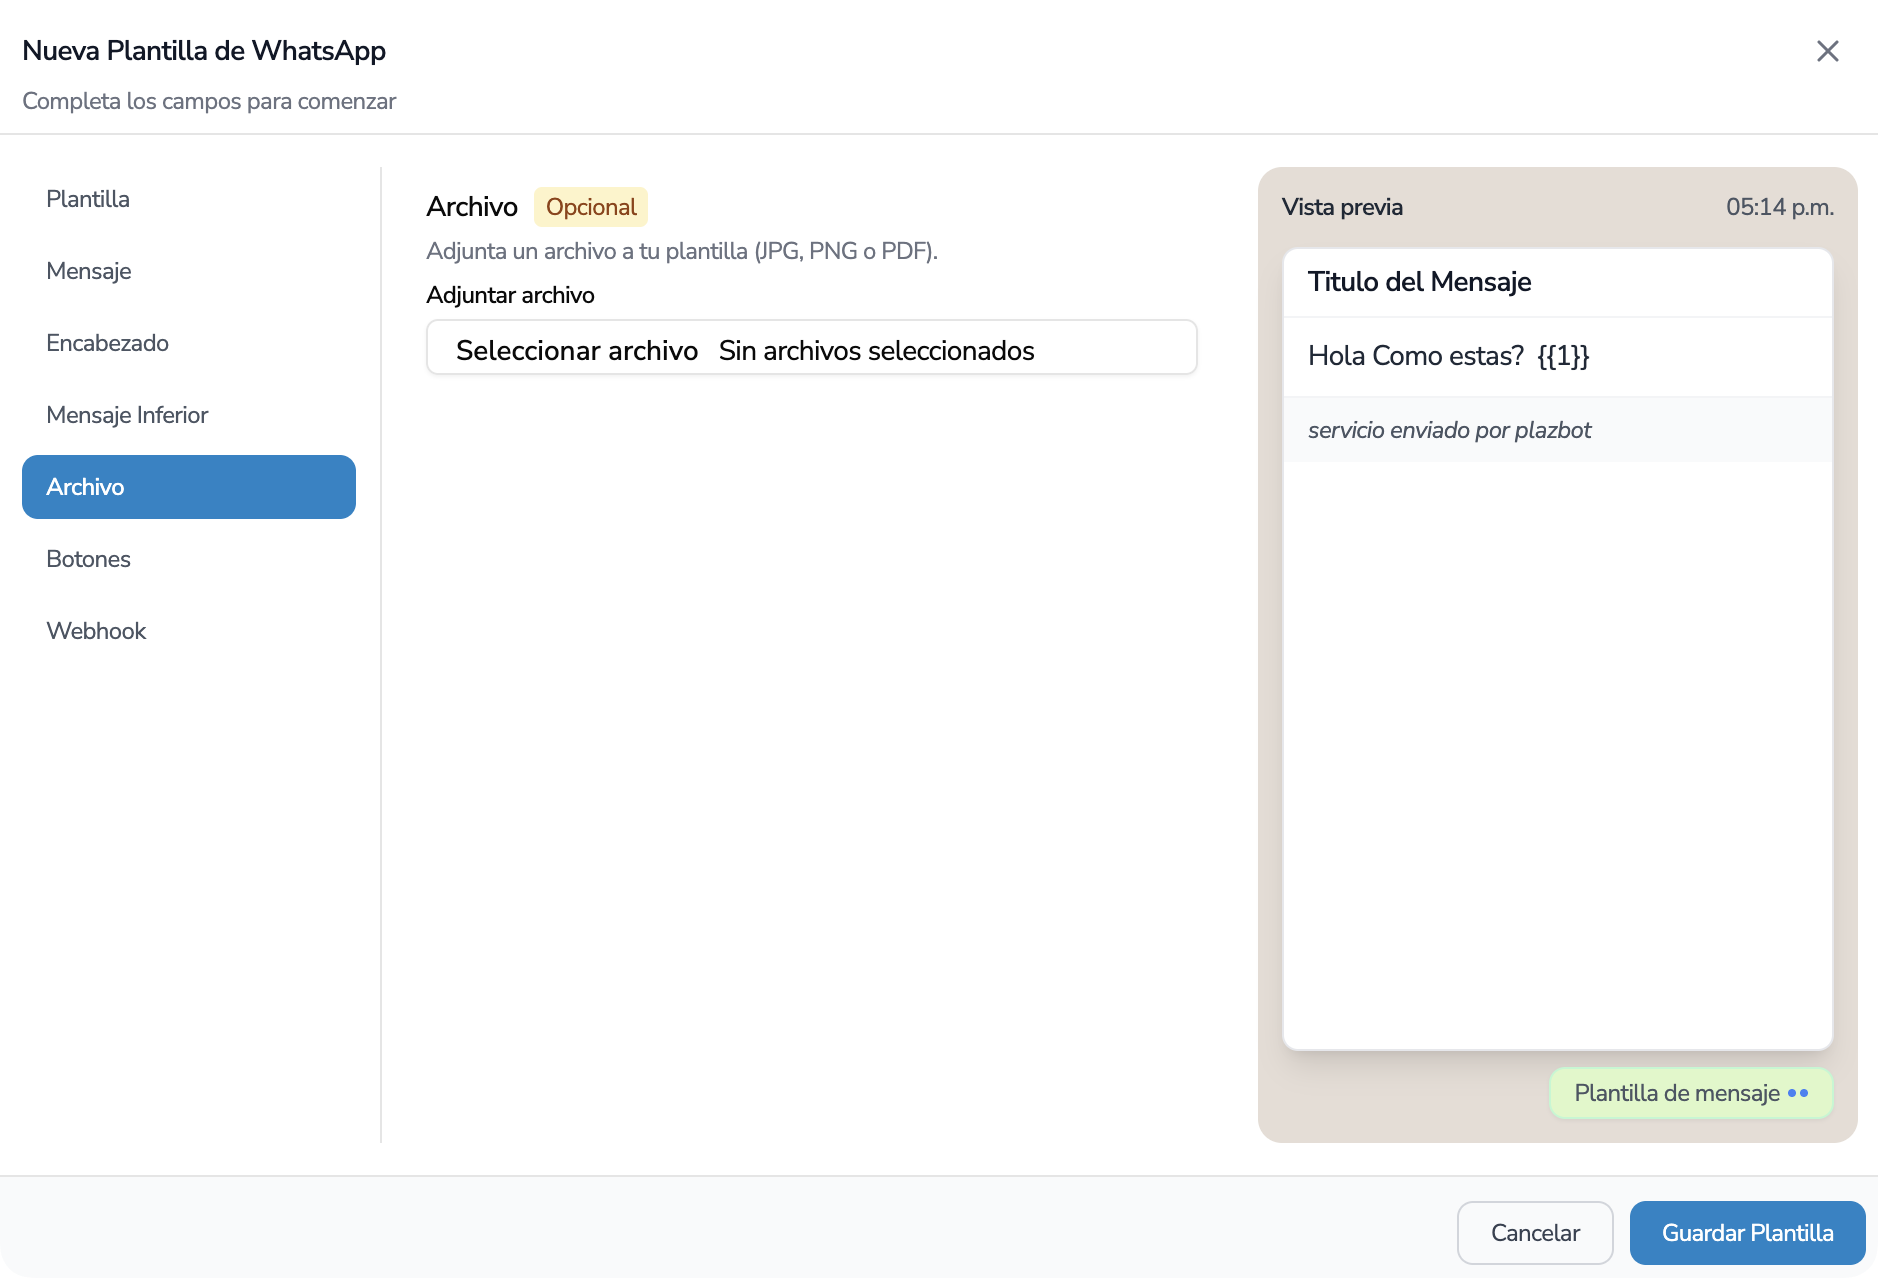Close the Nueva Plantilla de WhatsApp dialog
Image resolution: width=1878 pixels, height=1278 pixels.
[1827, 51]
